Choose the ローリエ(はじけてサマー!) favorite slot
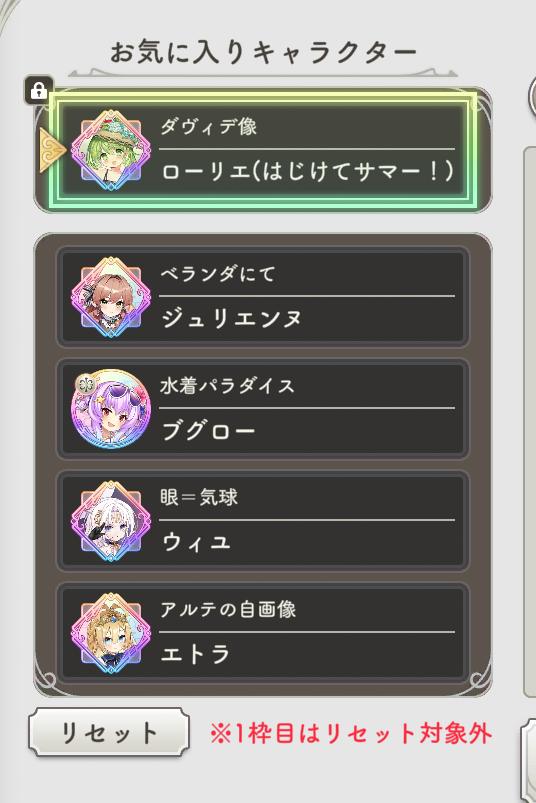The height and width of the screenshot is (803, 536). point(263,150)
